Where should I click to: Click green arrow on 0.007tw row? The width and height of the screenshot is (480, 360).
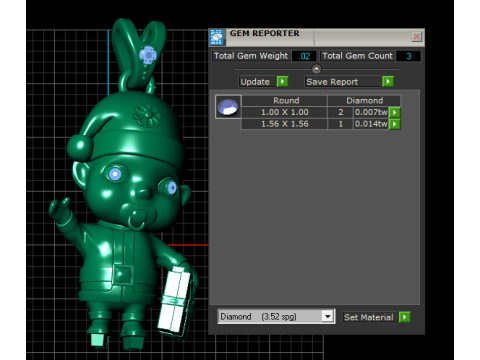click(x=395, y=112)
